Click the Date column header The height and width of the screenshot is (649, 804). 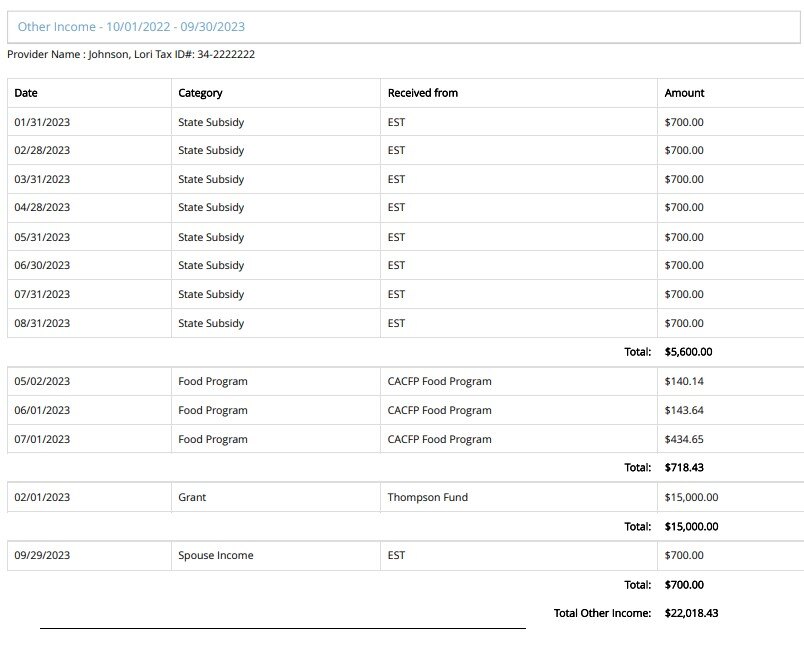tap(26, 93)
